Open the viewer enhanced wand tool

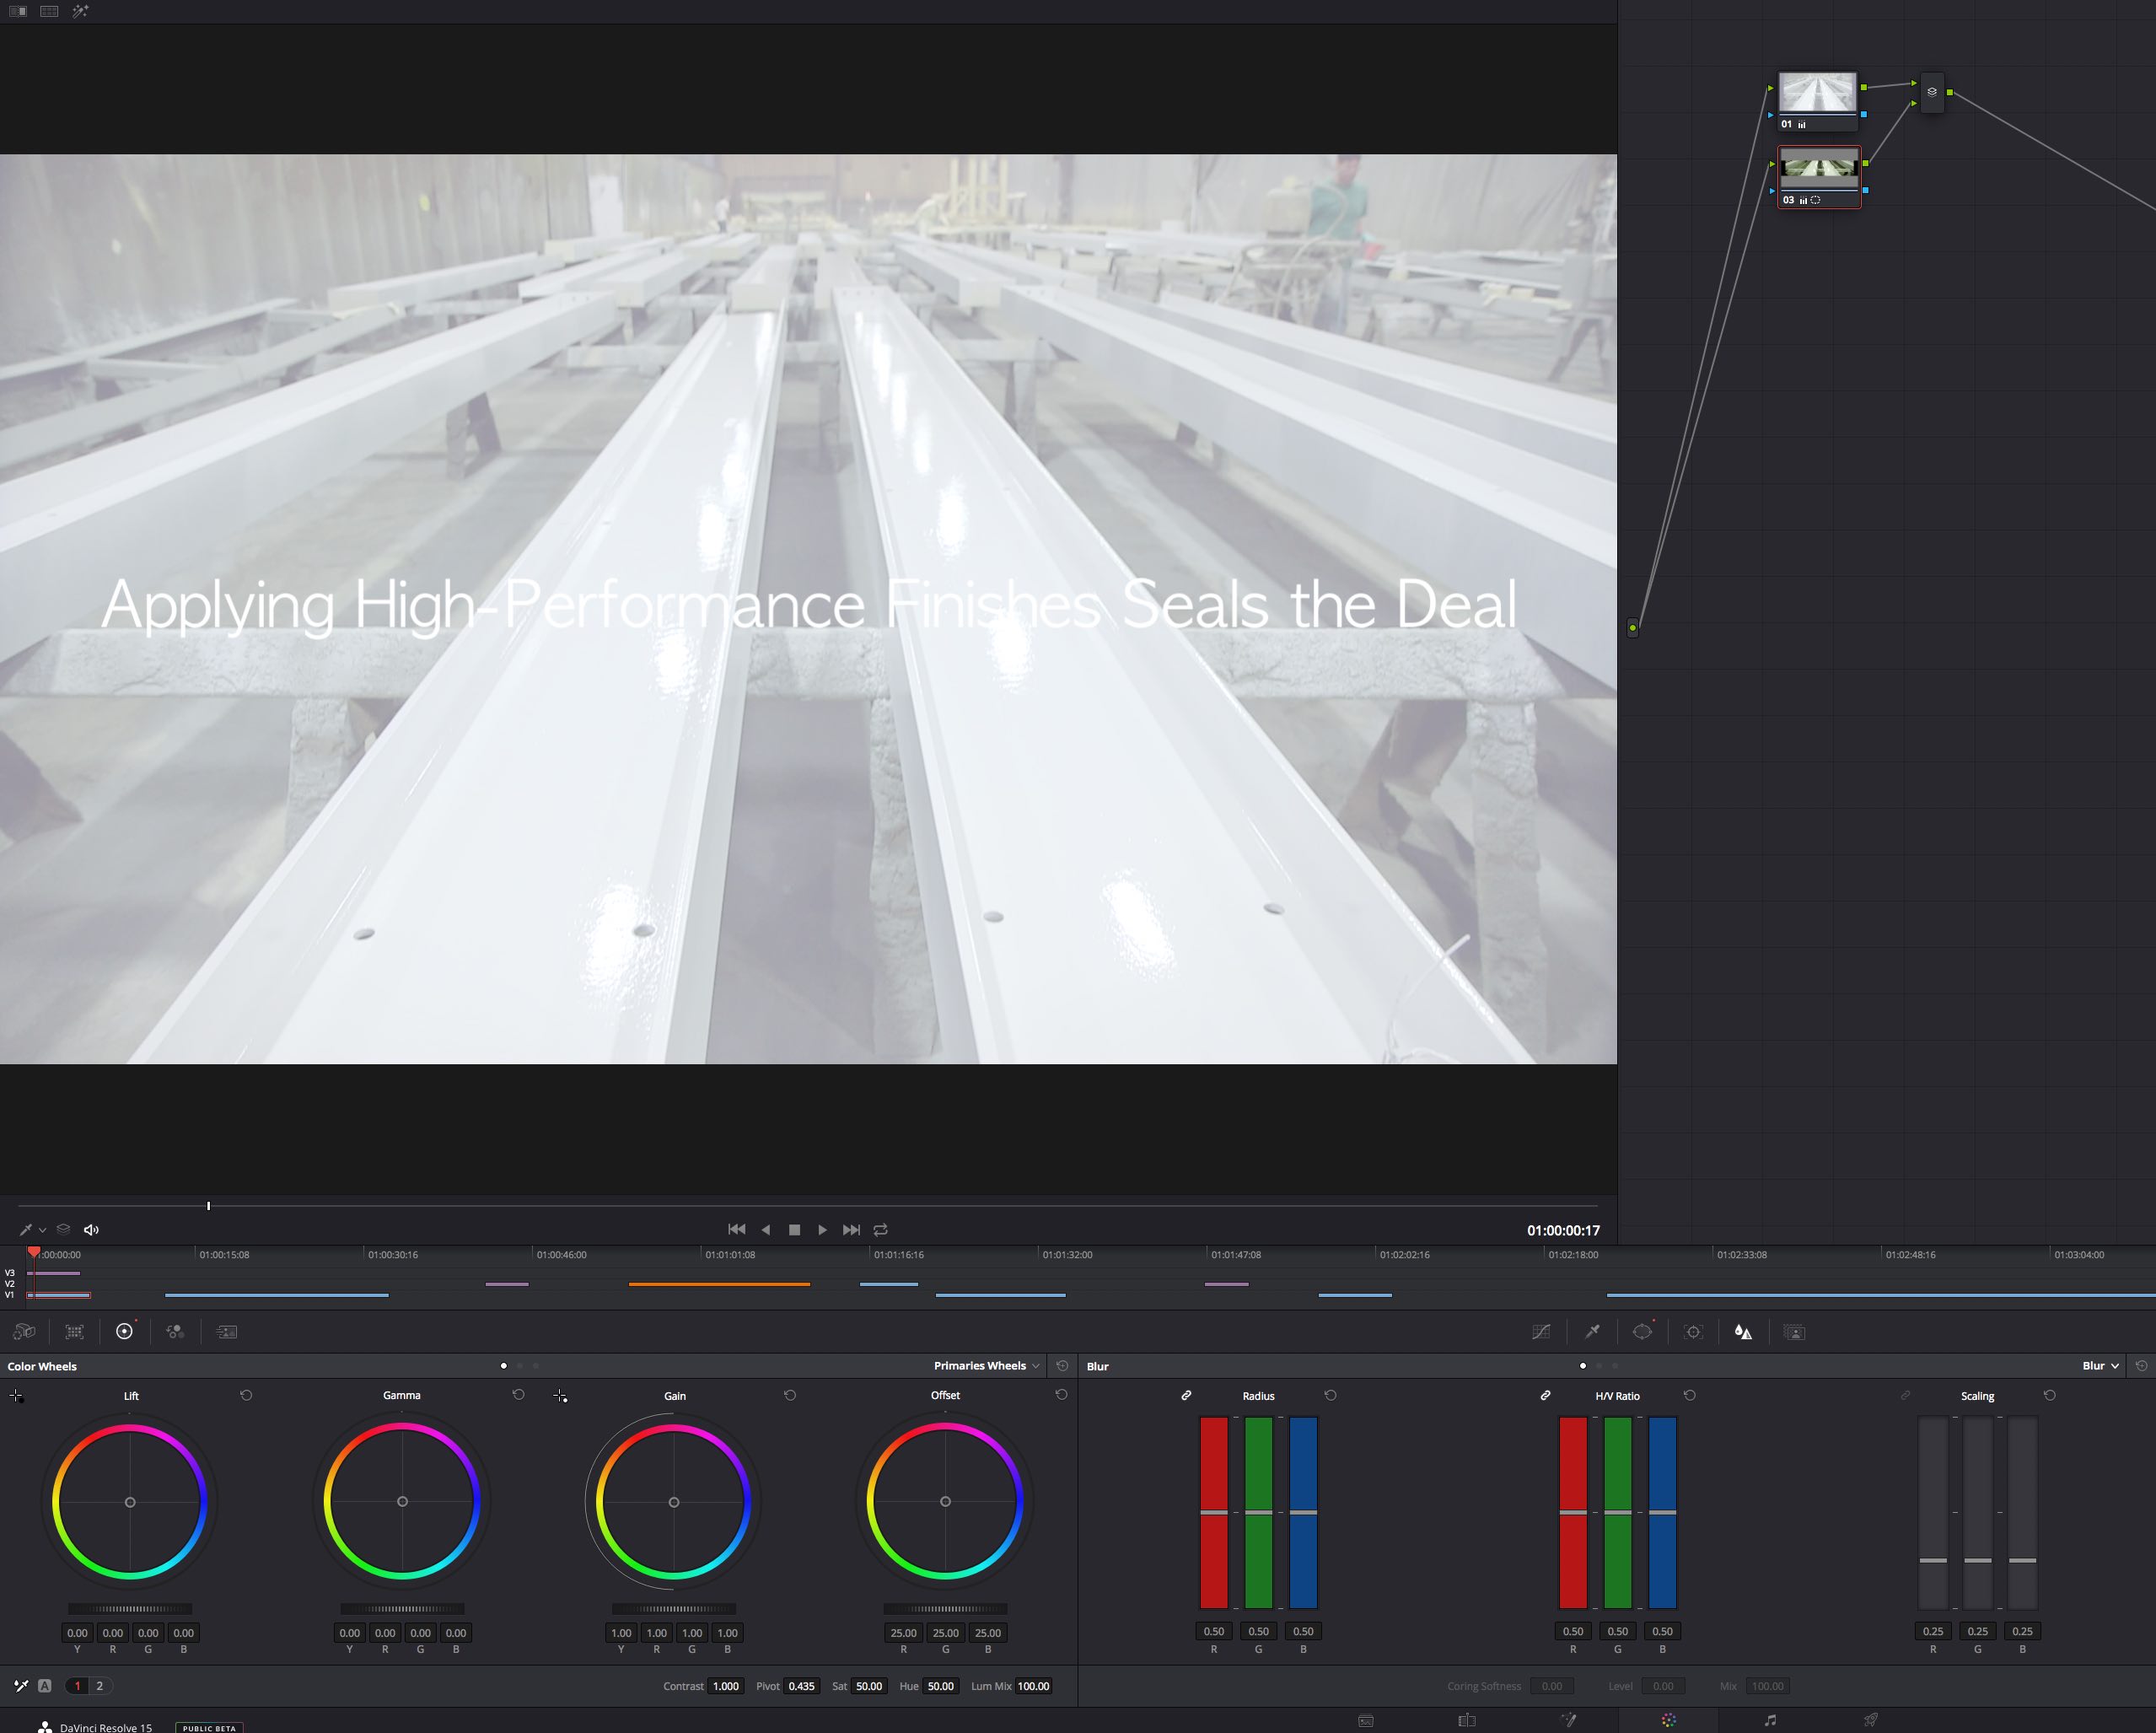pos(81,11)
